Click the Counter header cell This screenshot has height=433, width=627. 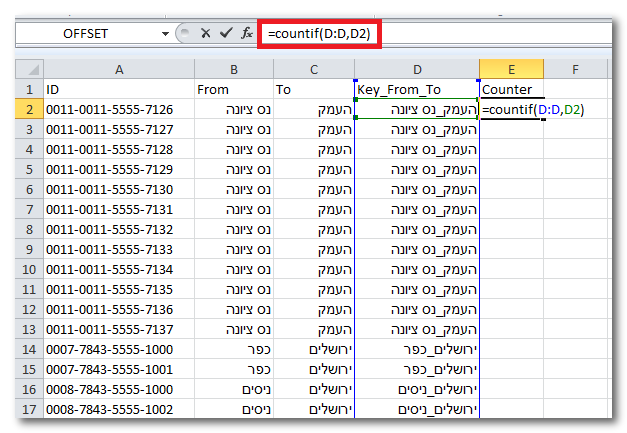(x=511, y=89)
